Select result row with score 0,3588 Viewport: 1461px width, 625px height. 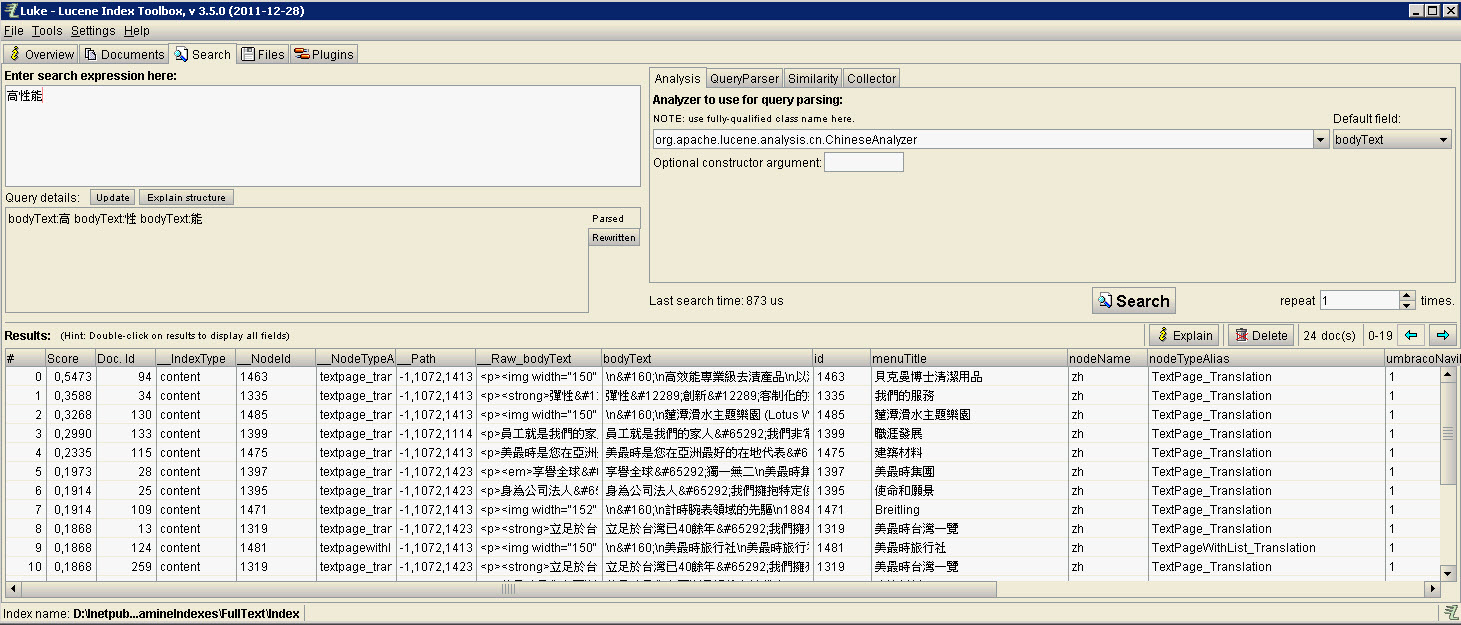pyautogui.click(x=722, y=396)
